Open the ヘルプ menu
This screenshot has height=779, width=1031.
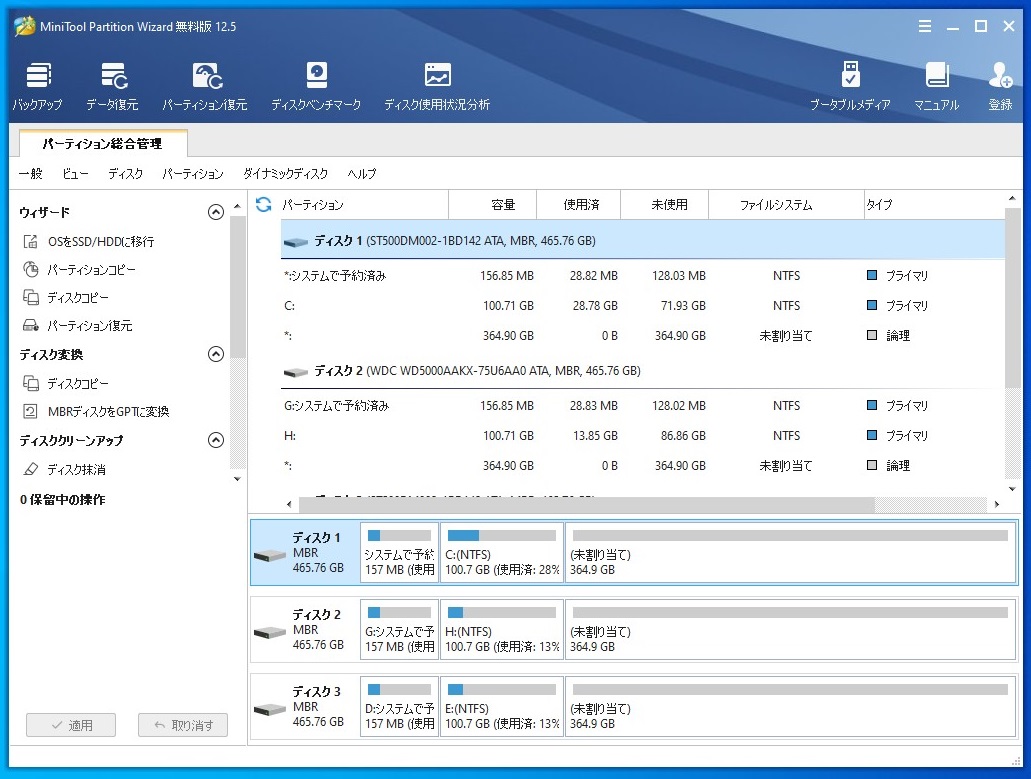(x=362, y=174)
